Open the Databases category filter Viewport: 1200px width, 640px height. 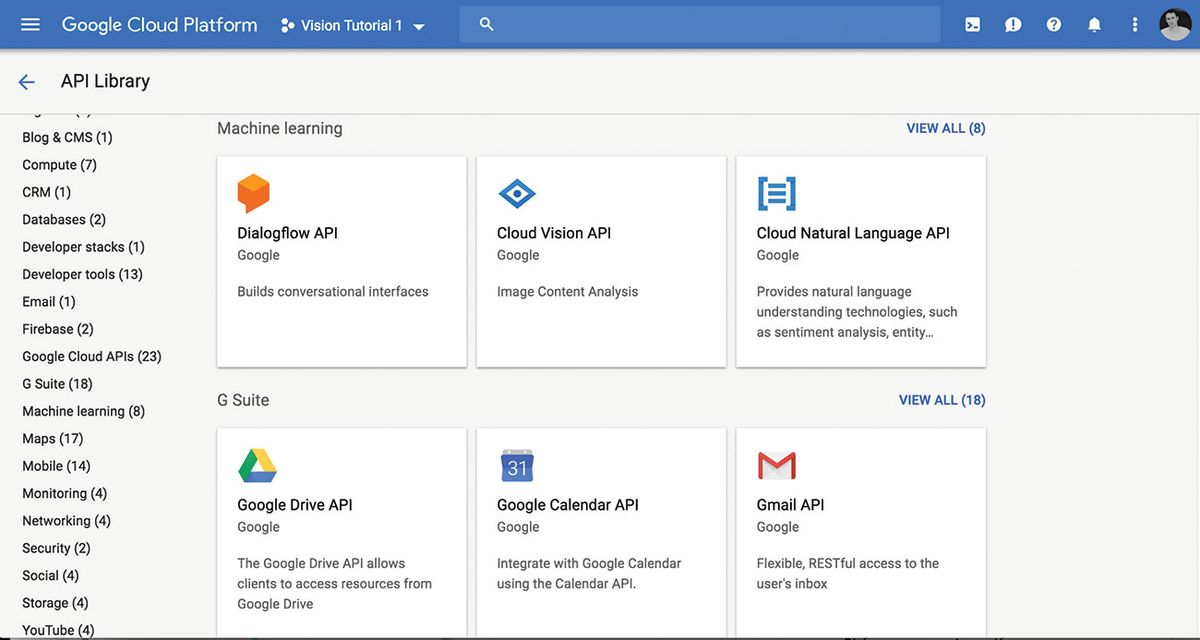pos(63,219)
